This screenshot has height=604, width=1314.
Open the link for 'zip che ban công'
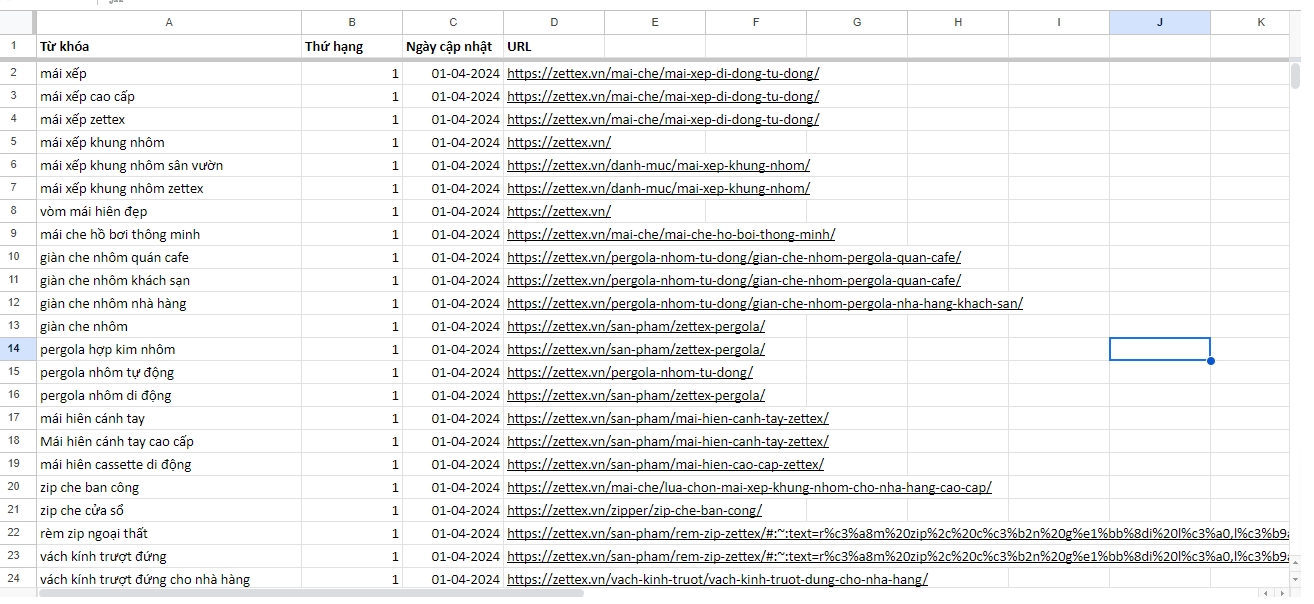click(749, 487)
